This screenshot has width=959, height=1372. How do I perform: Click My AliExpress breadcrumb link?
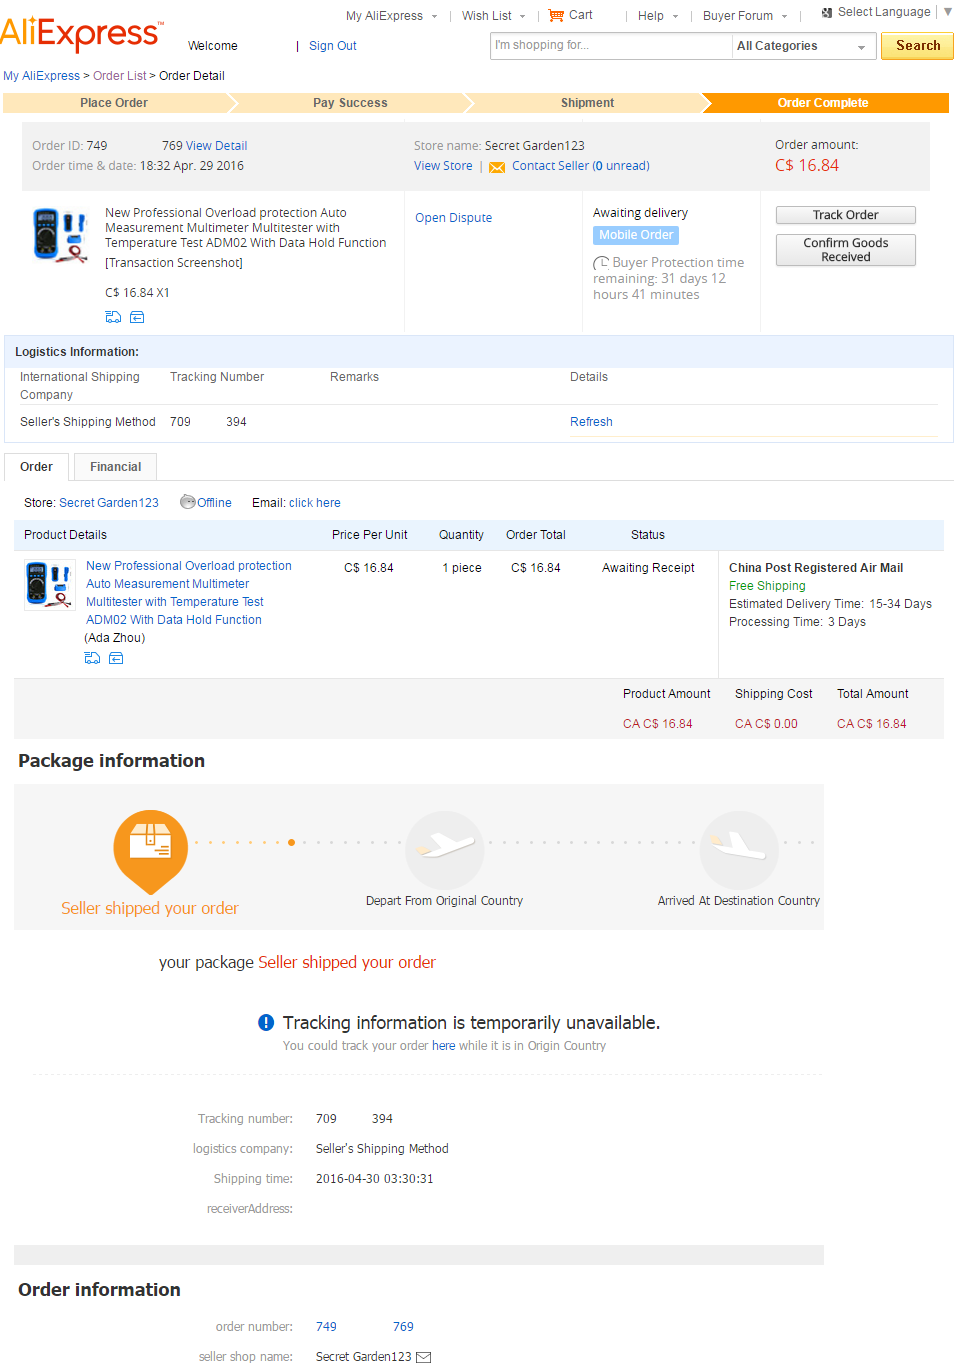(41, 76)
